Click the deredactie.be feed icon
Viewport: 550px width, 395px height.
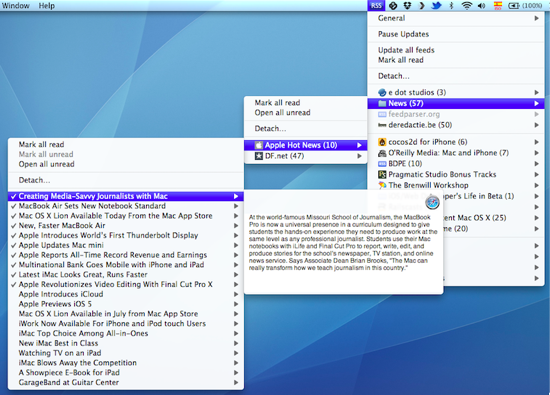click(382, 125)
